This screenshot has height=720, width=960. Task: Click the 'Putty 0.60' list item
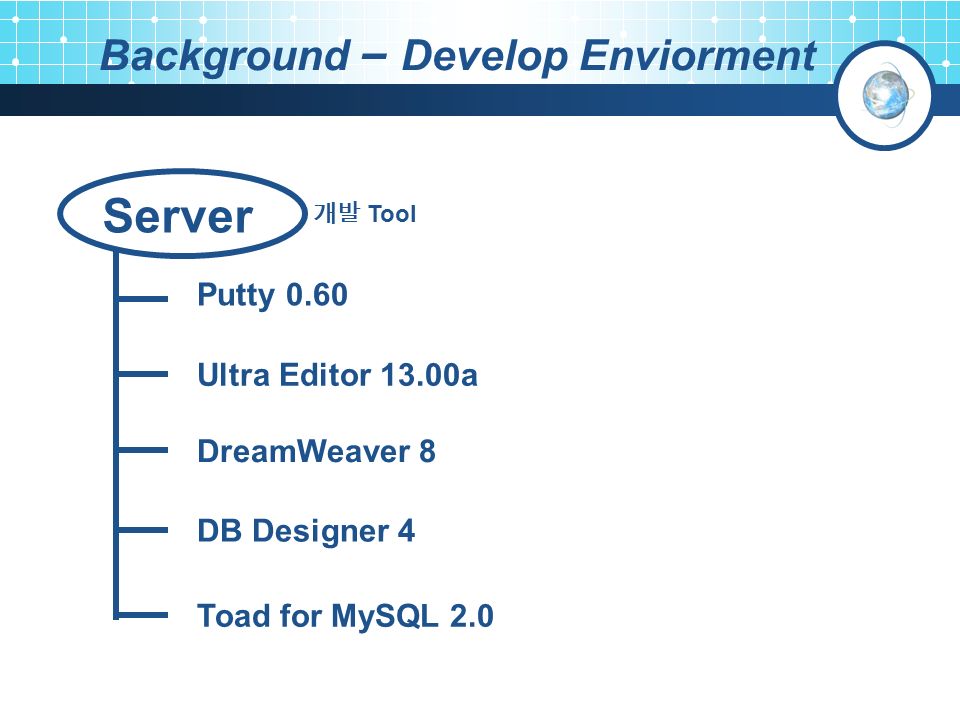click(x=272, y=296)
